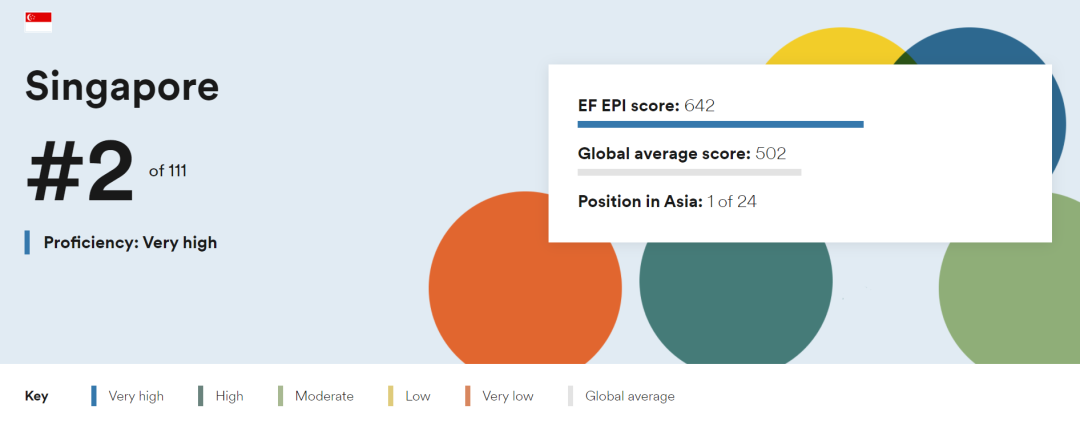Select the #2 ranking number
1080x421 pixels.
click(x=80, y=172)
